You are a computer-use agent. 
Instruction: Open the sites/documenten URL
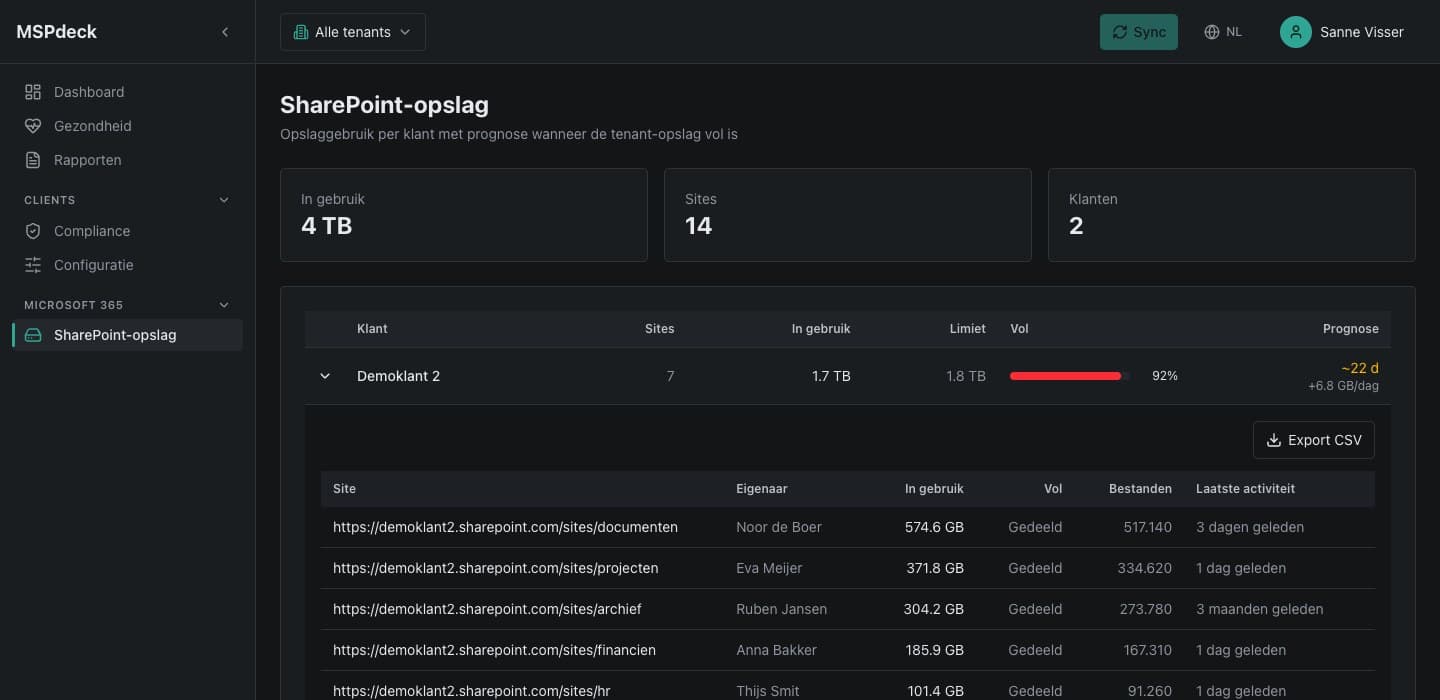pos(505,527)
